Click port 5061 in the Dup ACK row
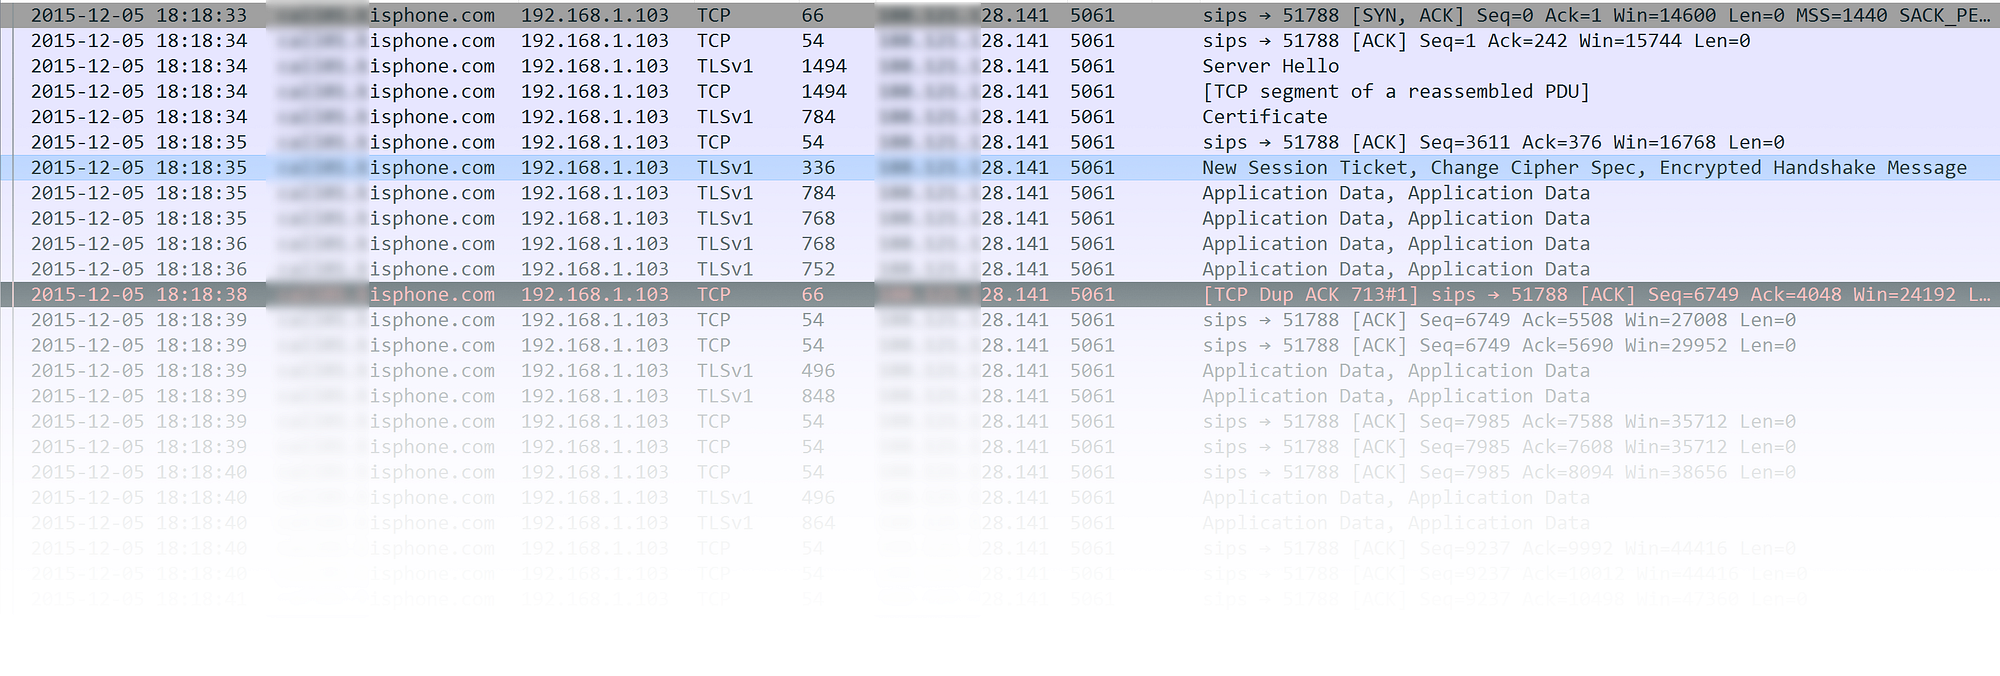This screenshot has width=2000, height=676. [x=1092, y=295]
